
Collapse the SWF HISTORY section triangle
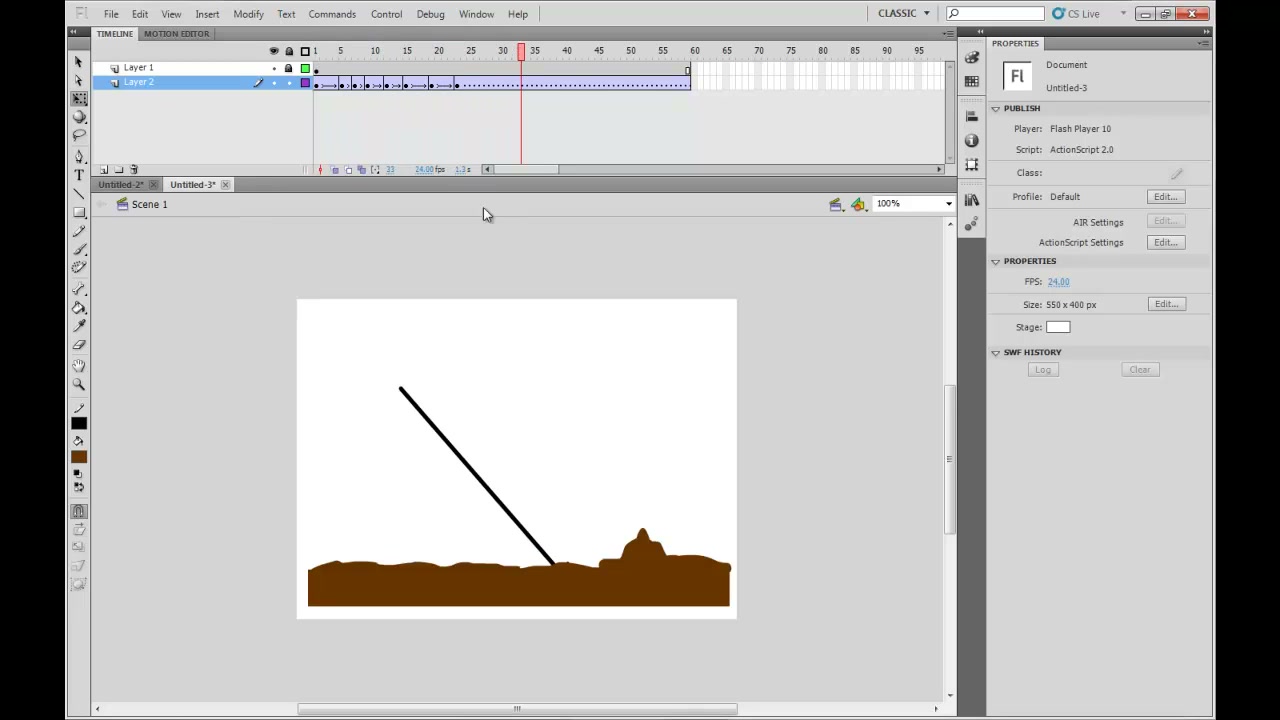[995, 352]
